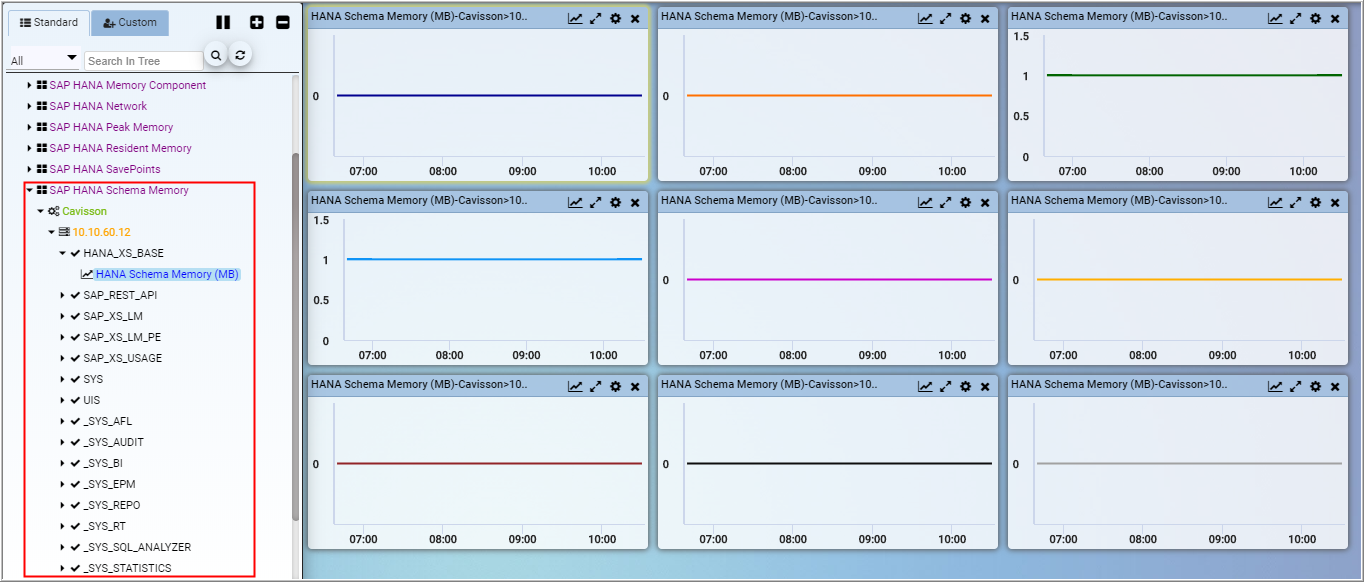The height and width of the screenshot is (582, 1364).
Task: Select the _SYS_REPO tree row
Action: [x=112, y=505]
